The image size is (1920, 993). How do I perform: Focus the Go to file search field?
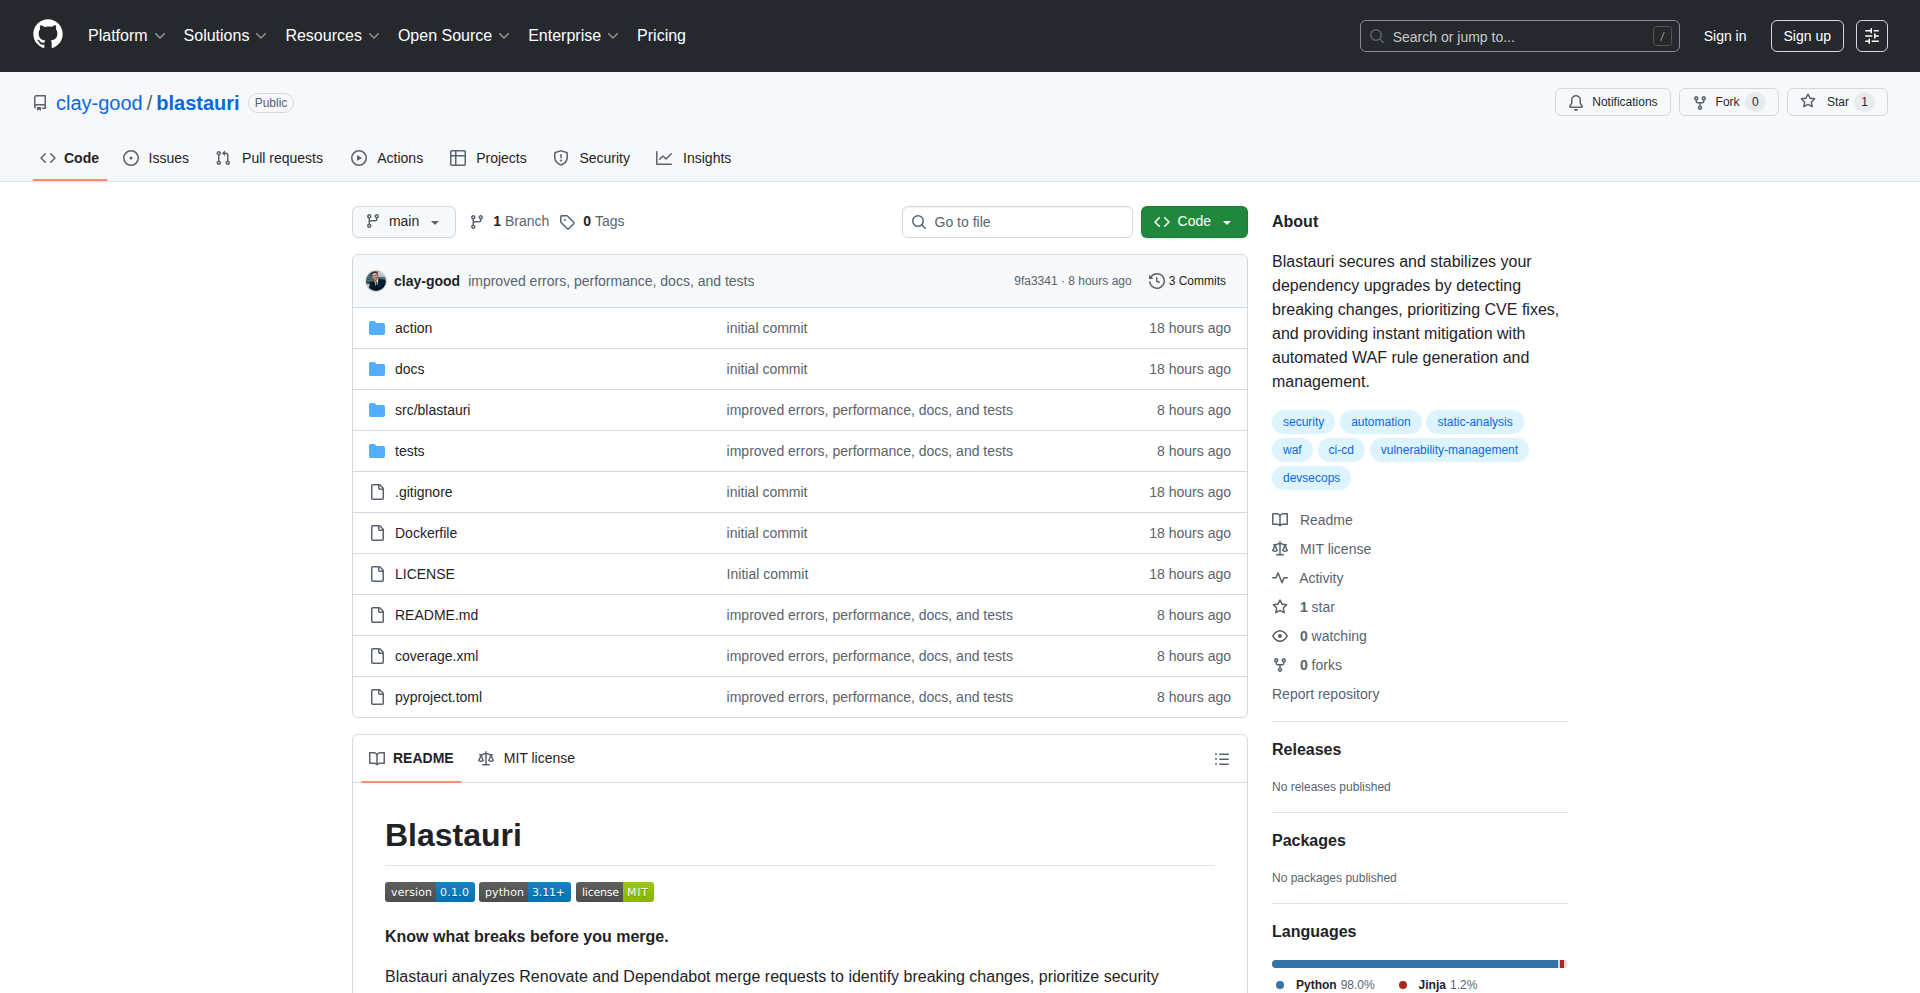tap(1017, 222)
